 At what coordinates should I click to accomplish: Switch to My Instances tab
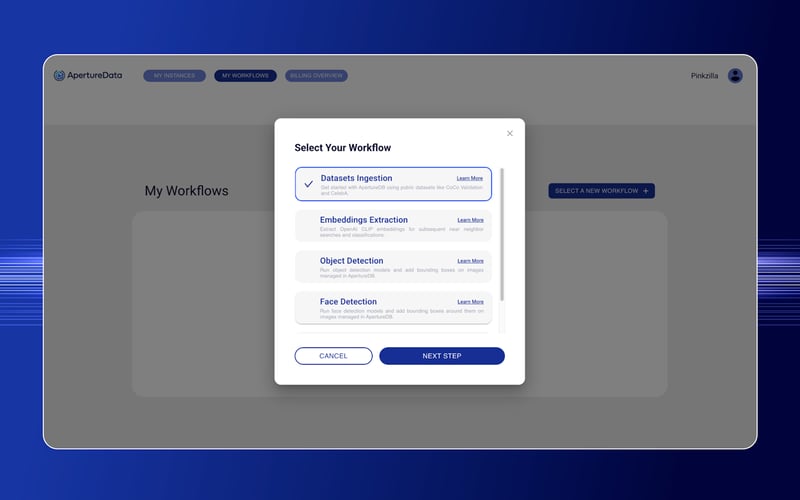(174, 76)
